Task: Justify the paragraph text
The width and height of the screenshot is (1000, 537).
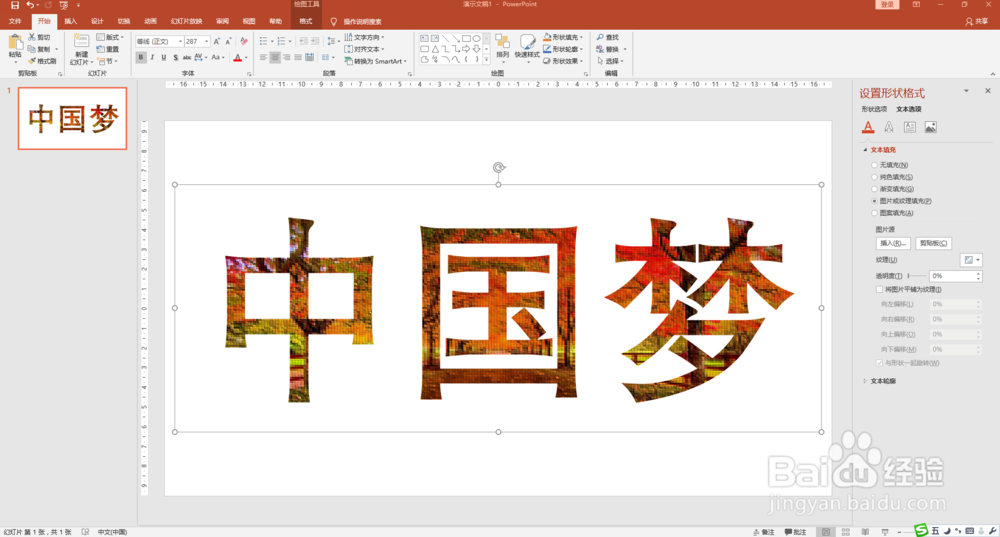Action: point(298,57)
